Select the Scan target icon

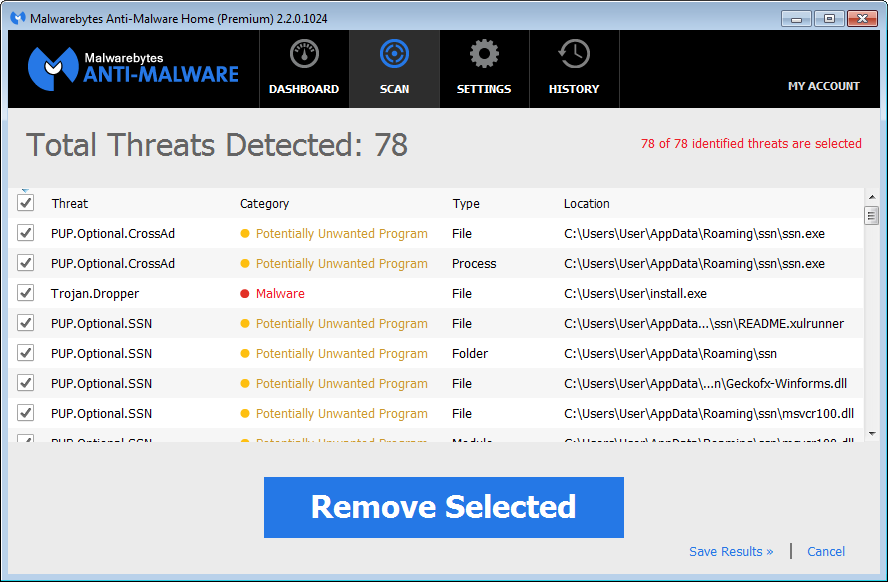pos(394,54)
